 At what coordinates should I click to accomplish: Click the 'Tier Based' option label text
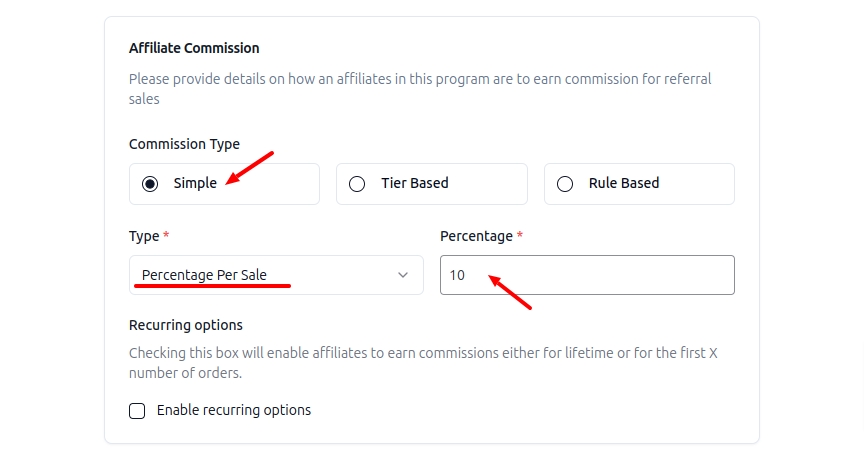pos(414,184)
